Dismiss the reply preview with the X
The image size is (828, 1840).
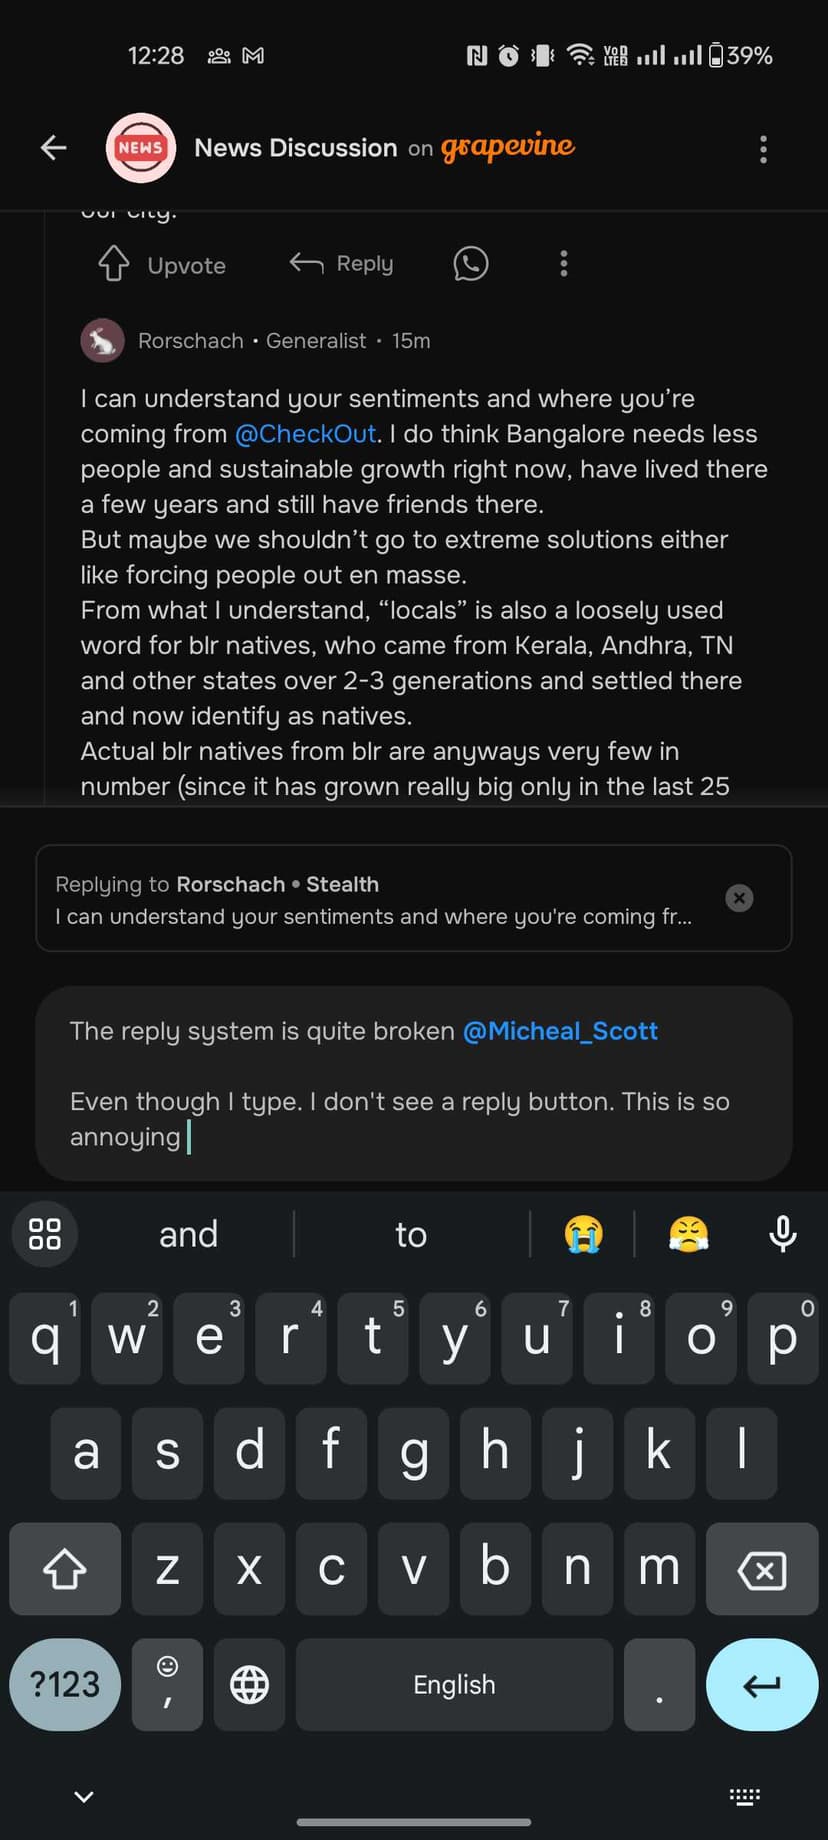pos(739,898)
